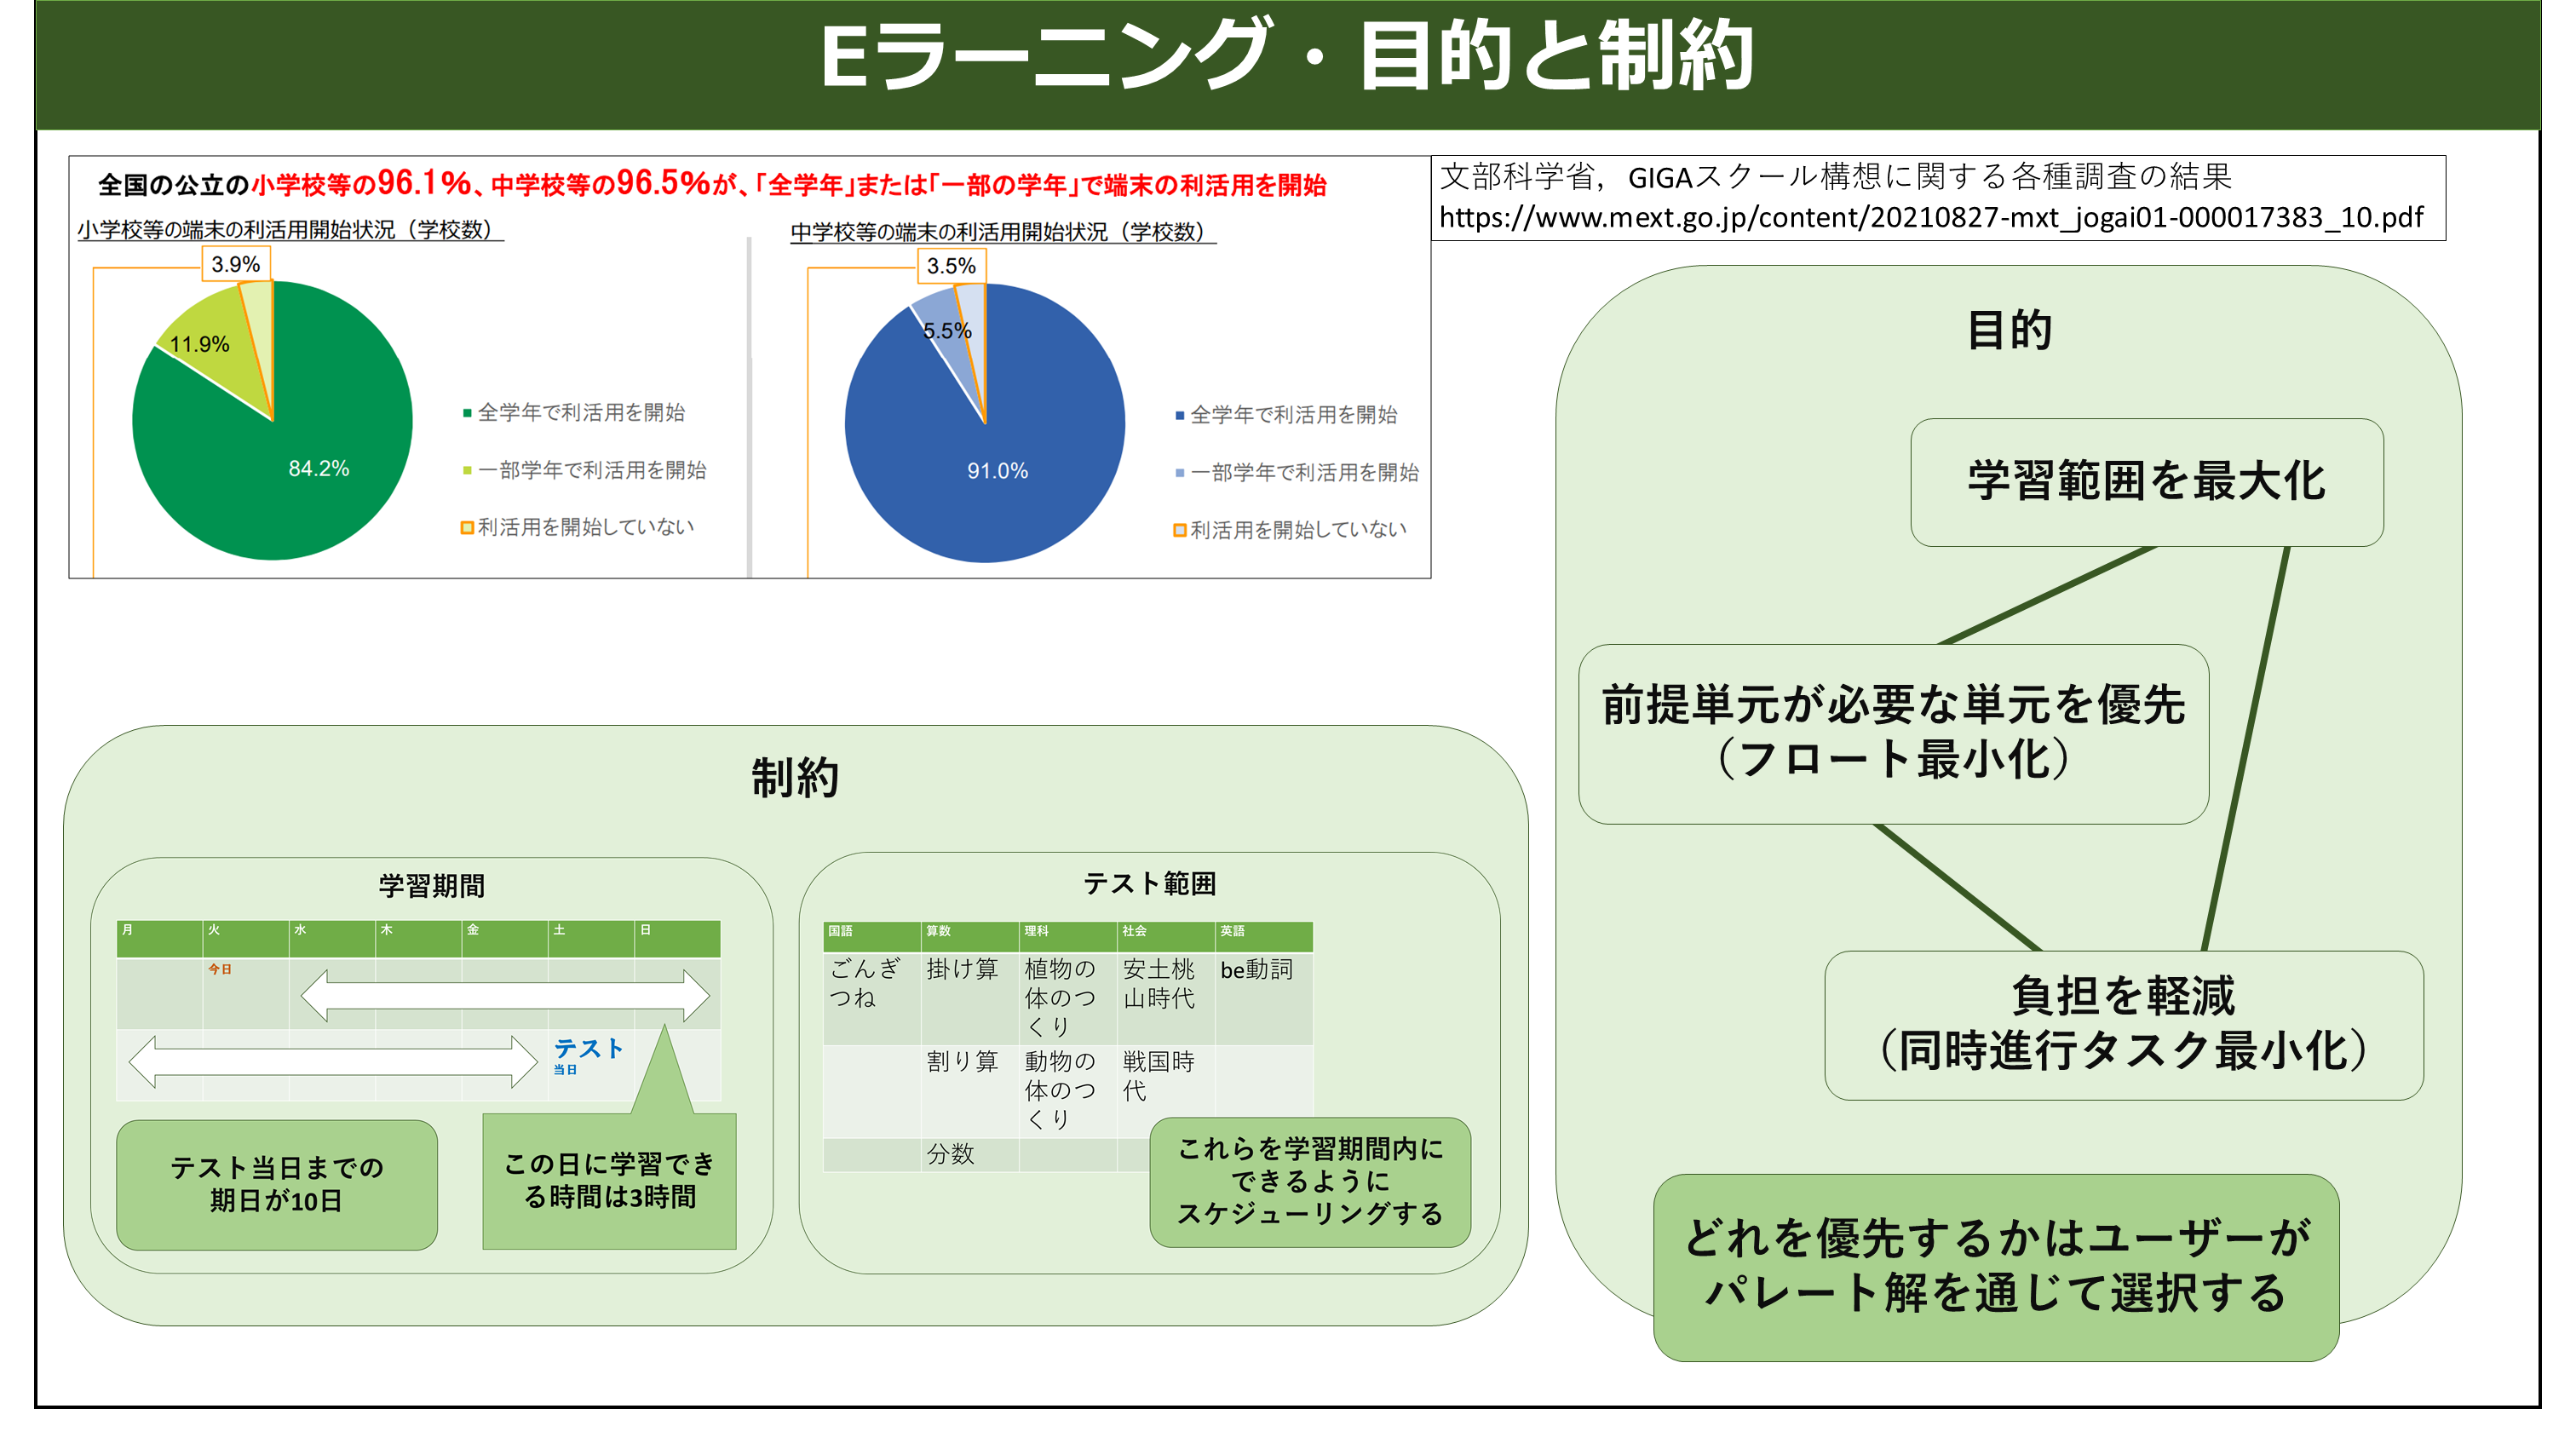Screen dimensions: 2576x1449
Task: Click the MEXT PDF URL link
Action: tap(1930, 217)
